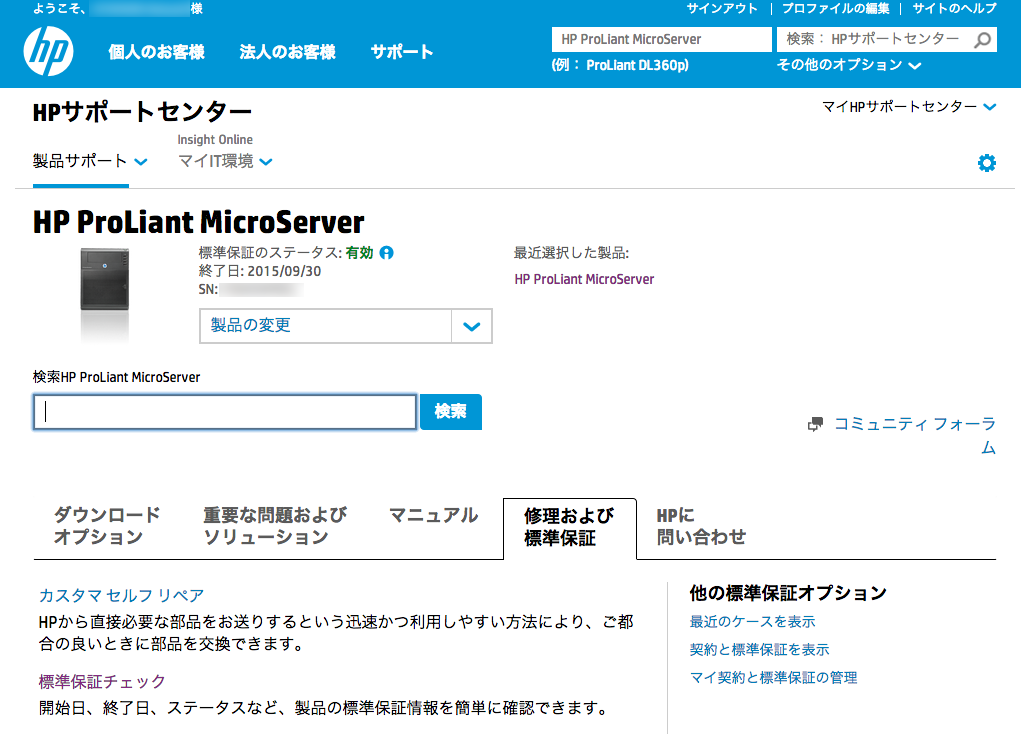Switch to the ダウンロードオプション tab
Image resolution: width=1021 pixels, height=748 pixels.
tap(107, 526)
